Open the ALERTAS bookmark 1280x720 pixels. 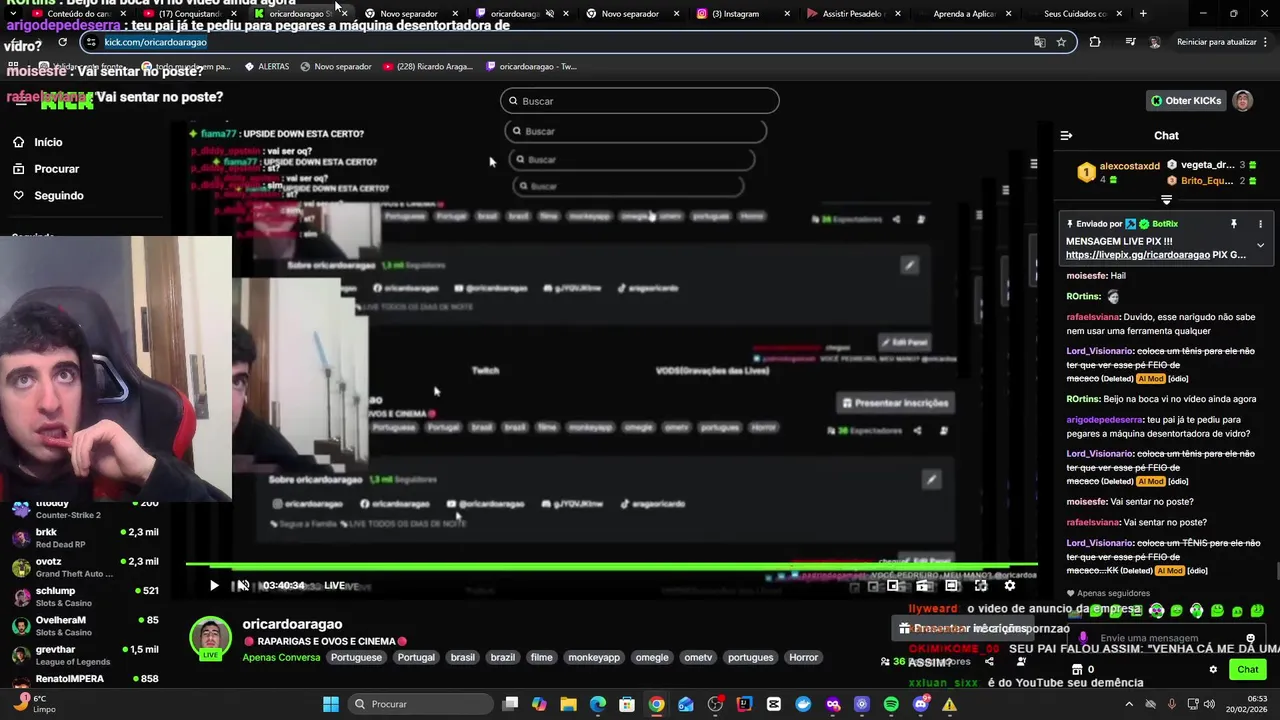(x=267, y=67)
